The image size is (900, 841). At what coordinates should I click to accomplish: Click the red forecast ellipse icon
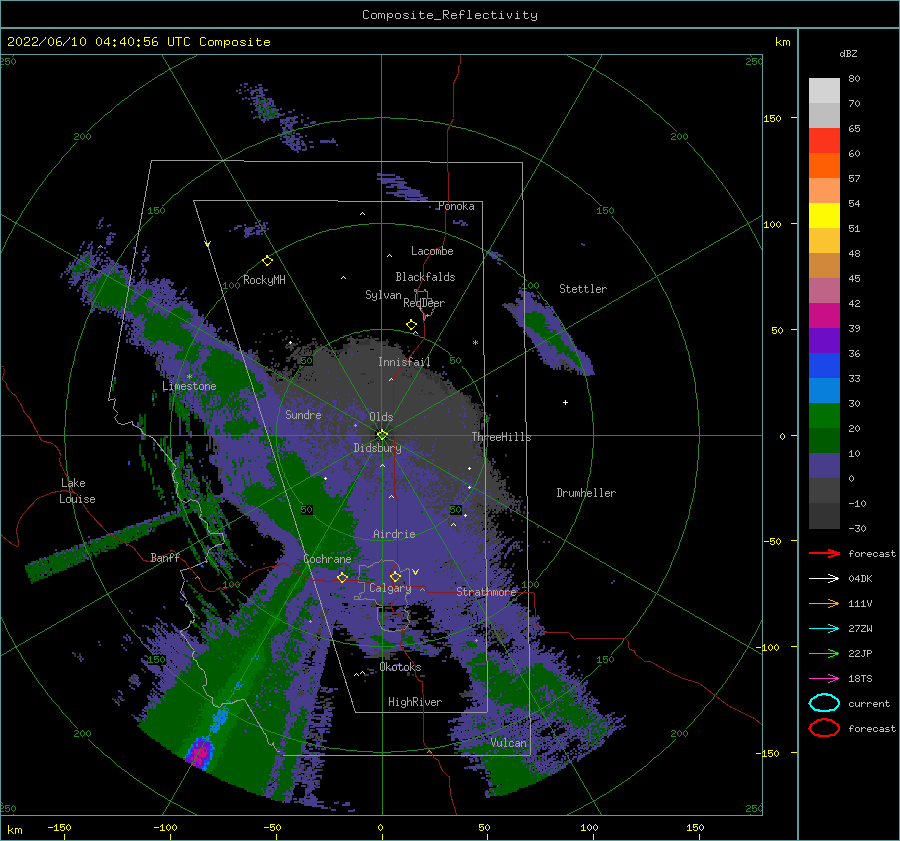click(824, 728)
